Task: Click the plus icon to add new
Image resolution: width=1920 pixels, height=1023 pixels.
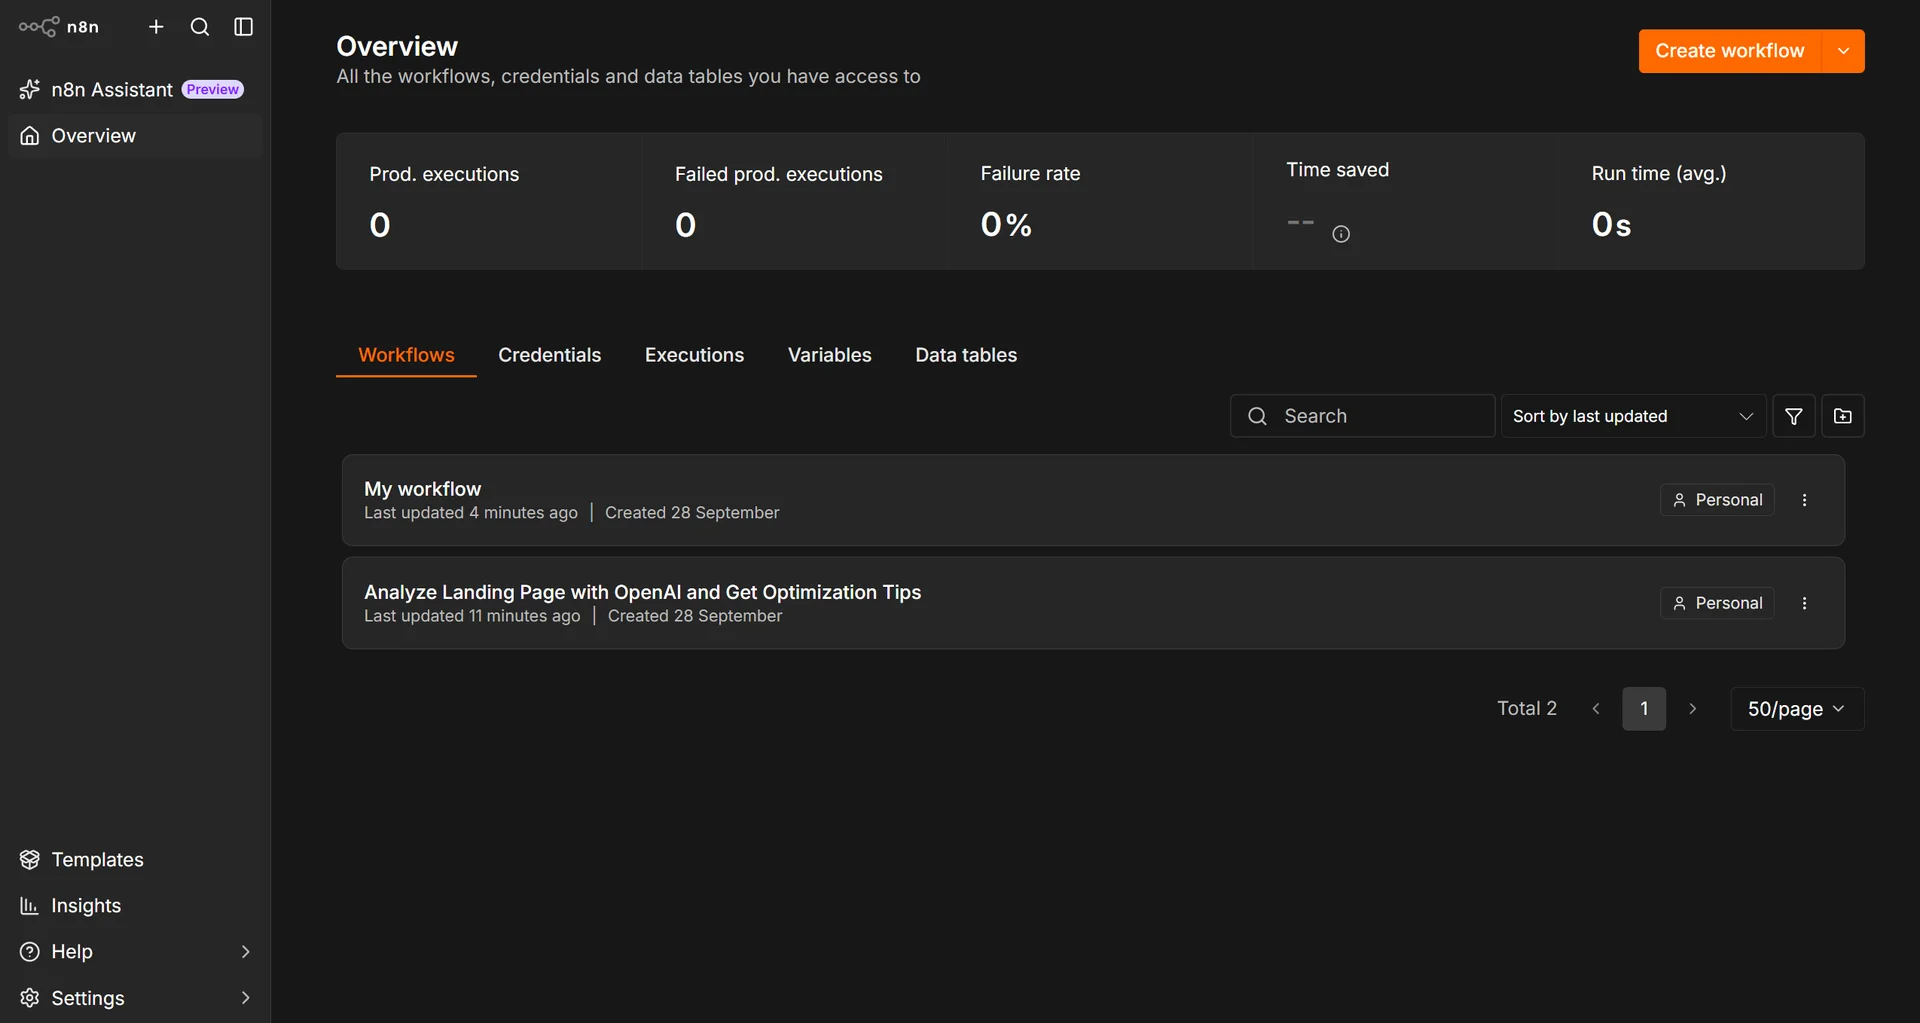Action: pos(156,27)
